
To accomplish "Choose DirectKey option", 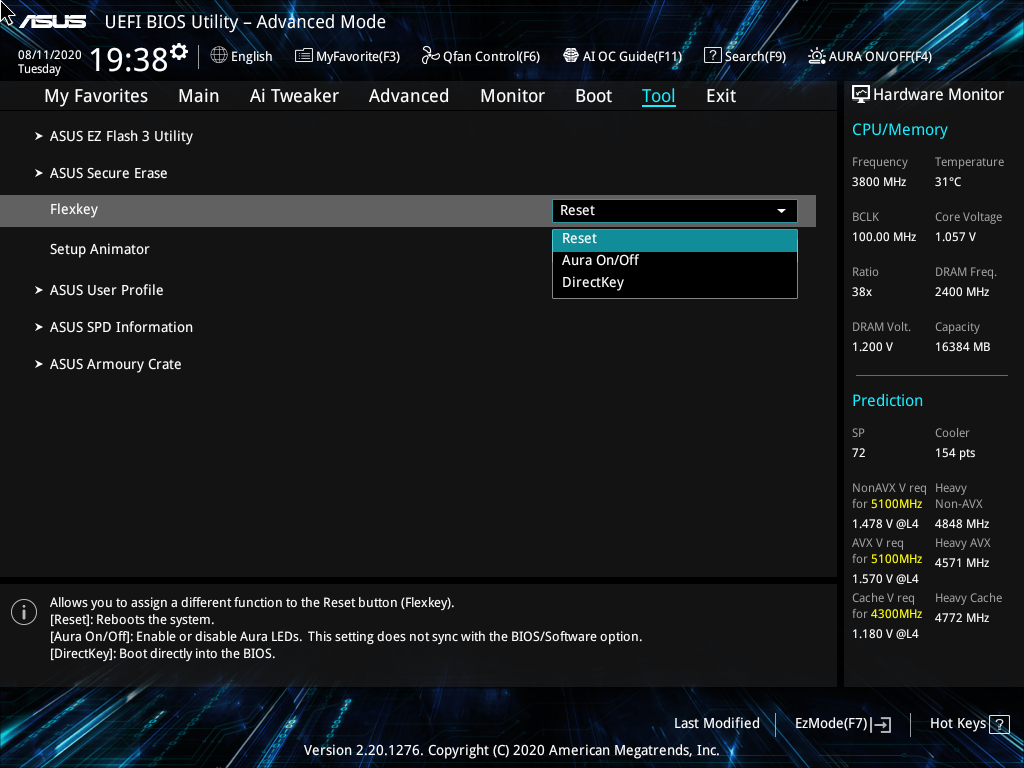I will click(675, 283).
